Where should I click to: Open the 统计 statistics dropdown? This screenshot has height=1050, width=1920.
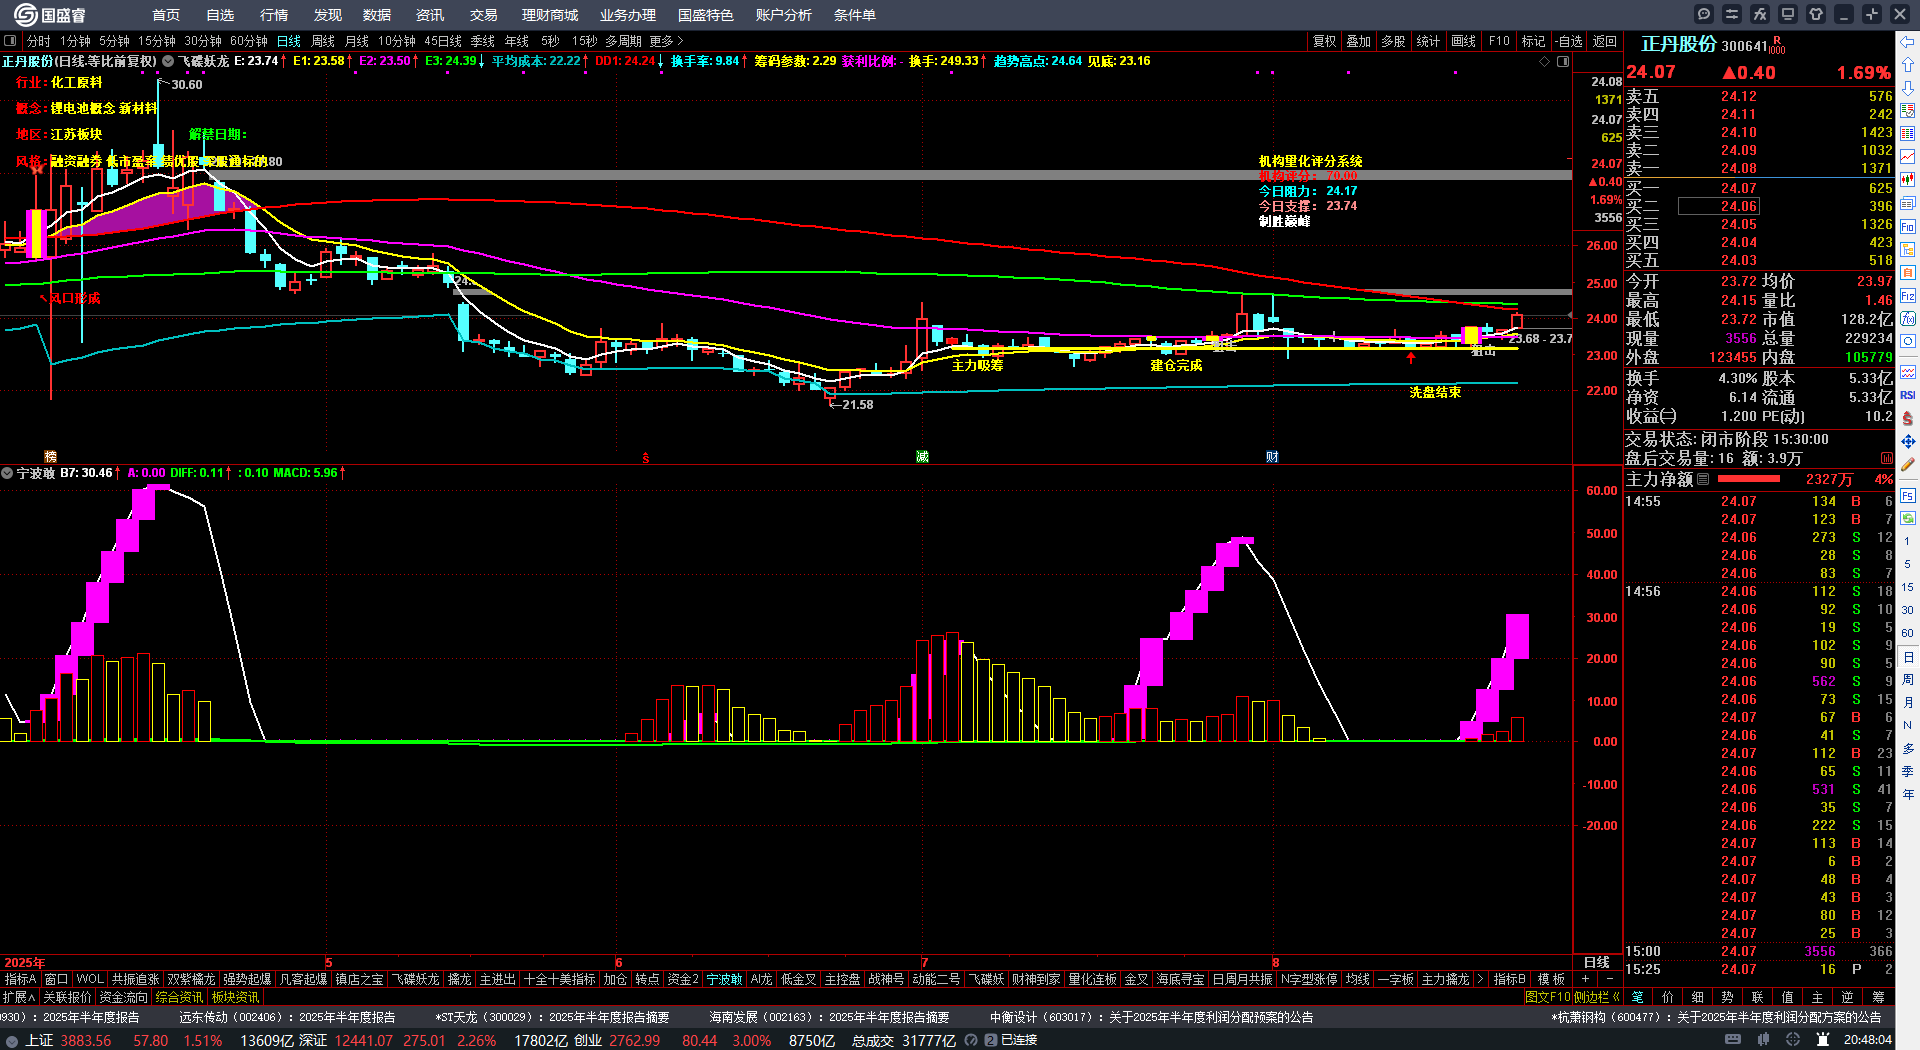coord(1428,41)
